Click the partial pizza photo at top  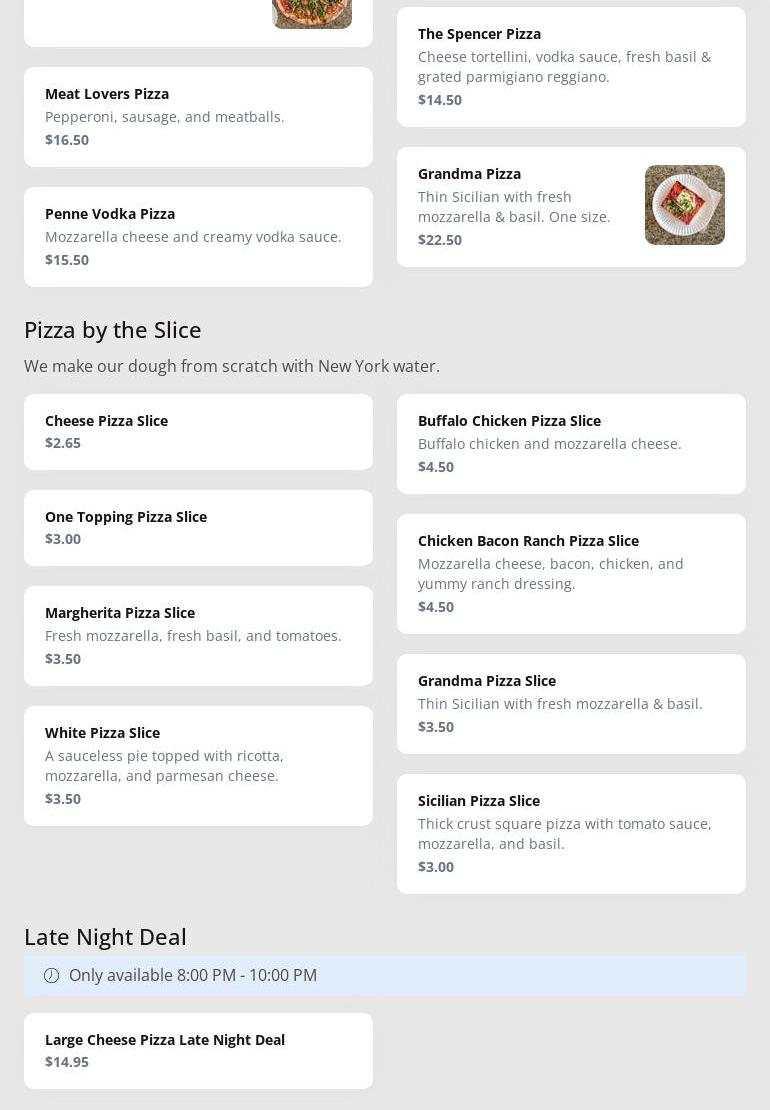coord(311,13)
